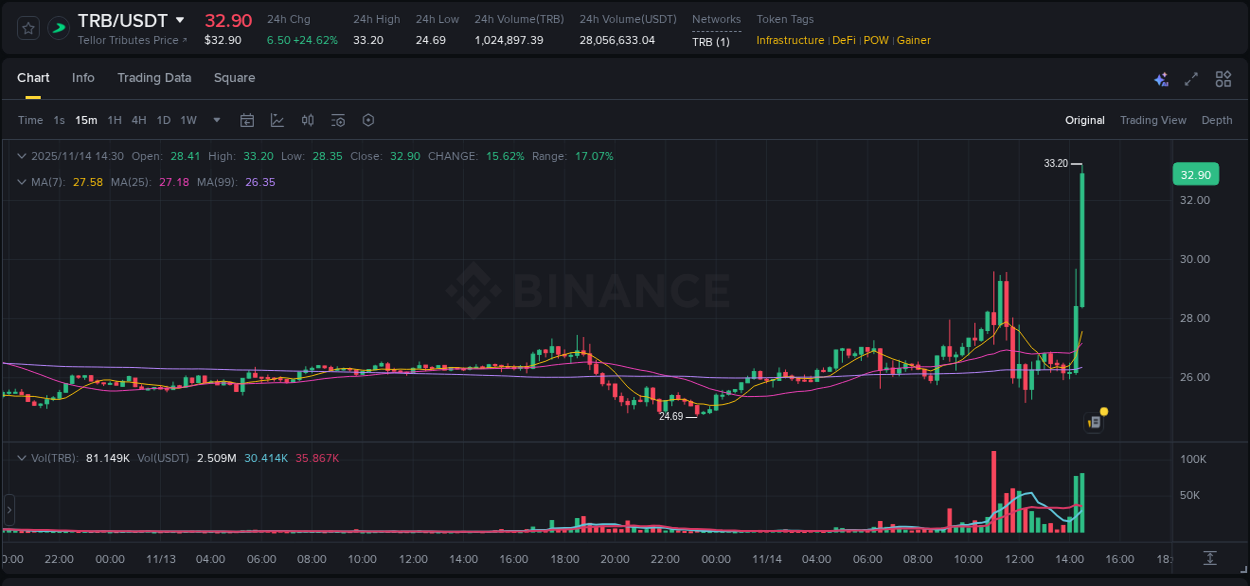Open the chart layout grid icon

pyautogui.click(x=1222, y=78)
